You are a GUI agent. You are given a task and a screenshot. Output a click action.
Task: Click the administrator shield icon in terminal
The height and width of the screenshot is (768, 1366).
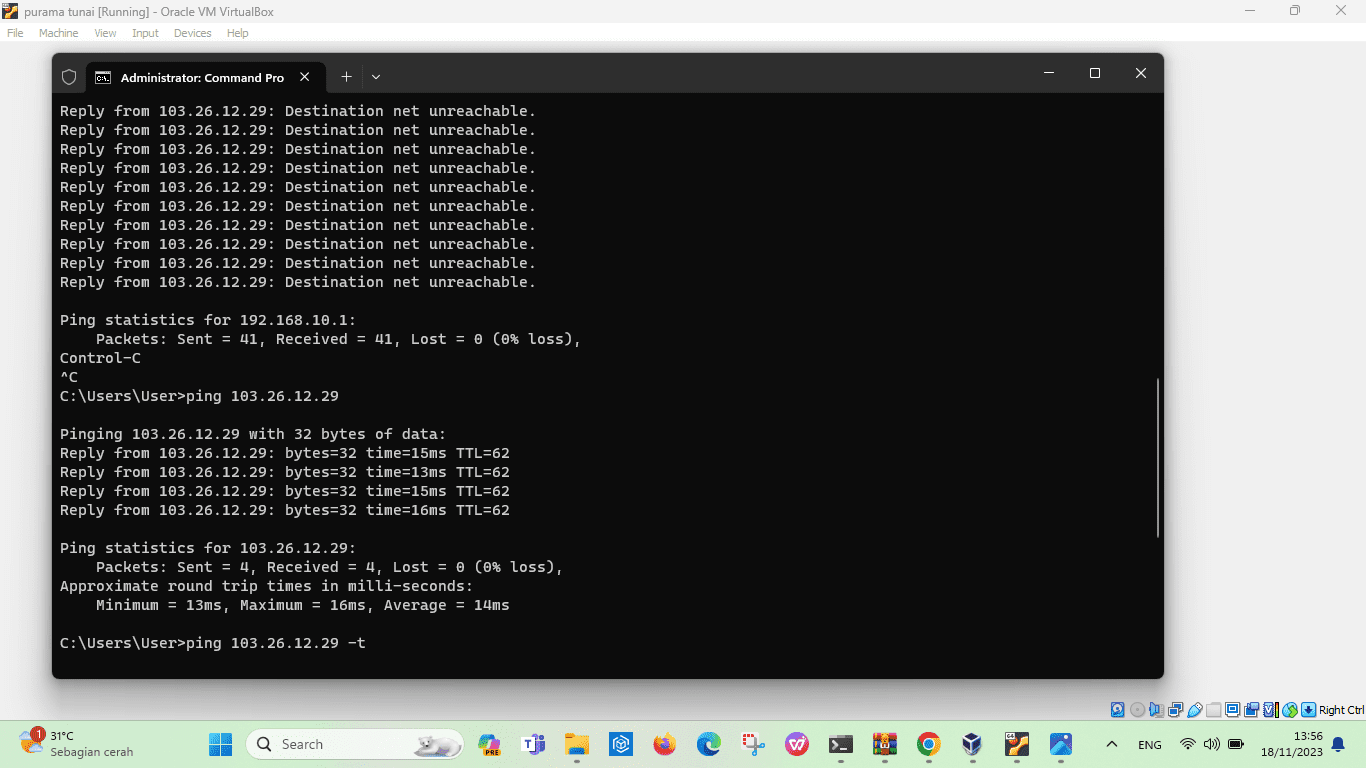(x=69, y=77)
